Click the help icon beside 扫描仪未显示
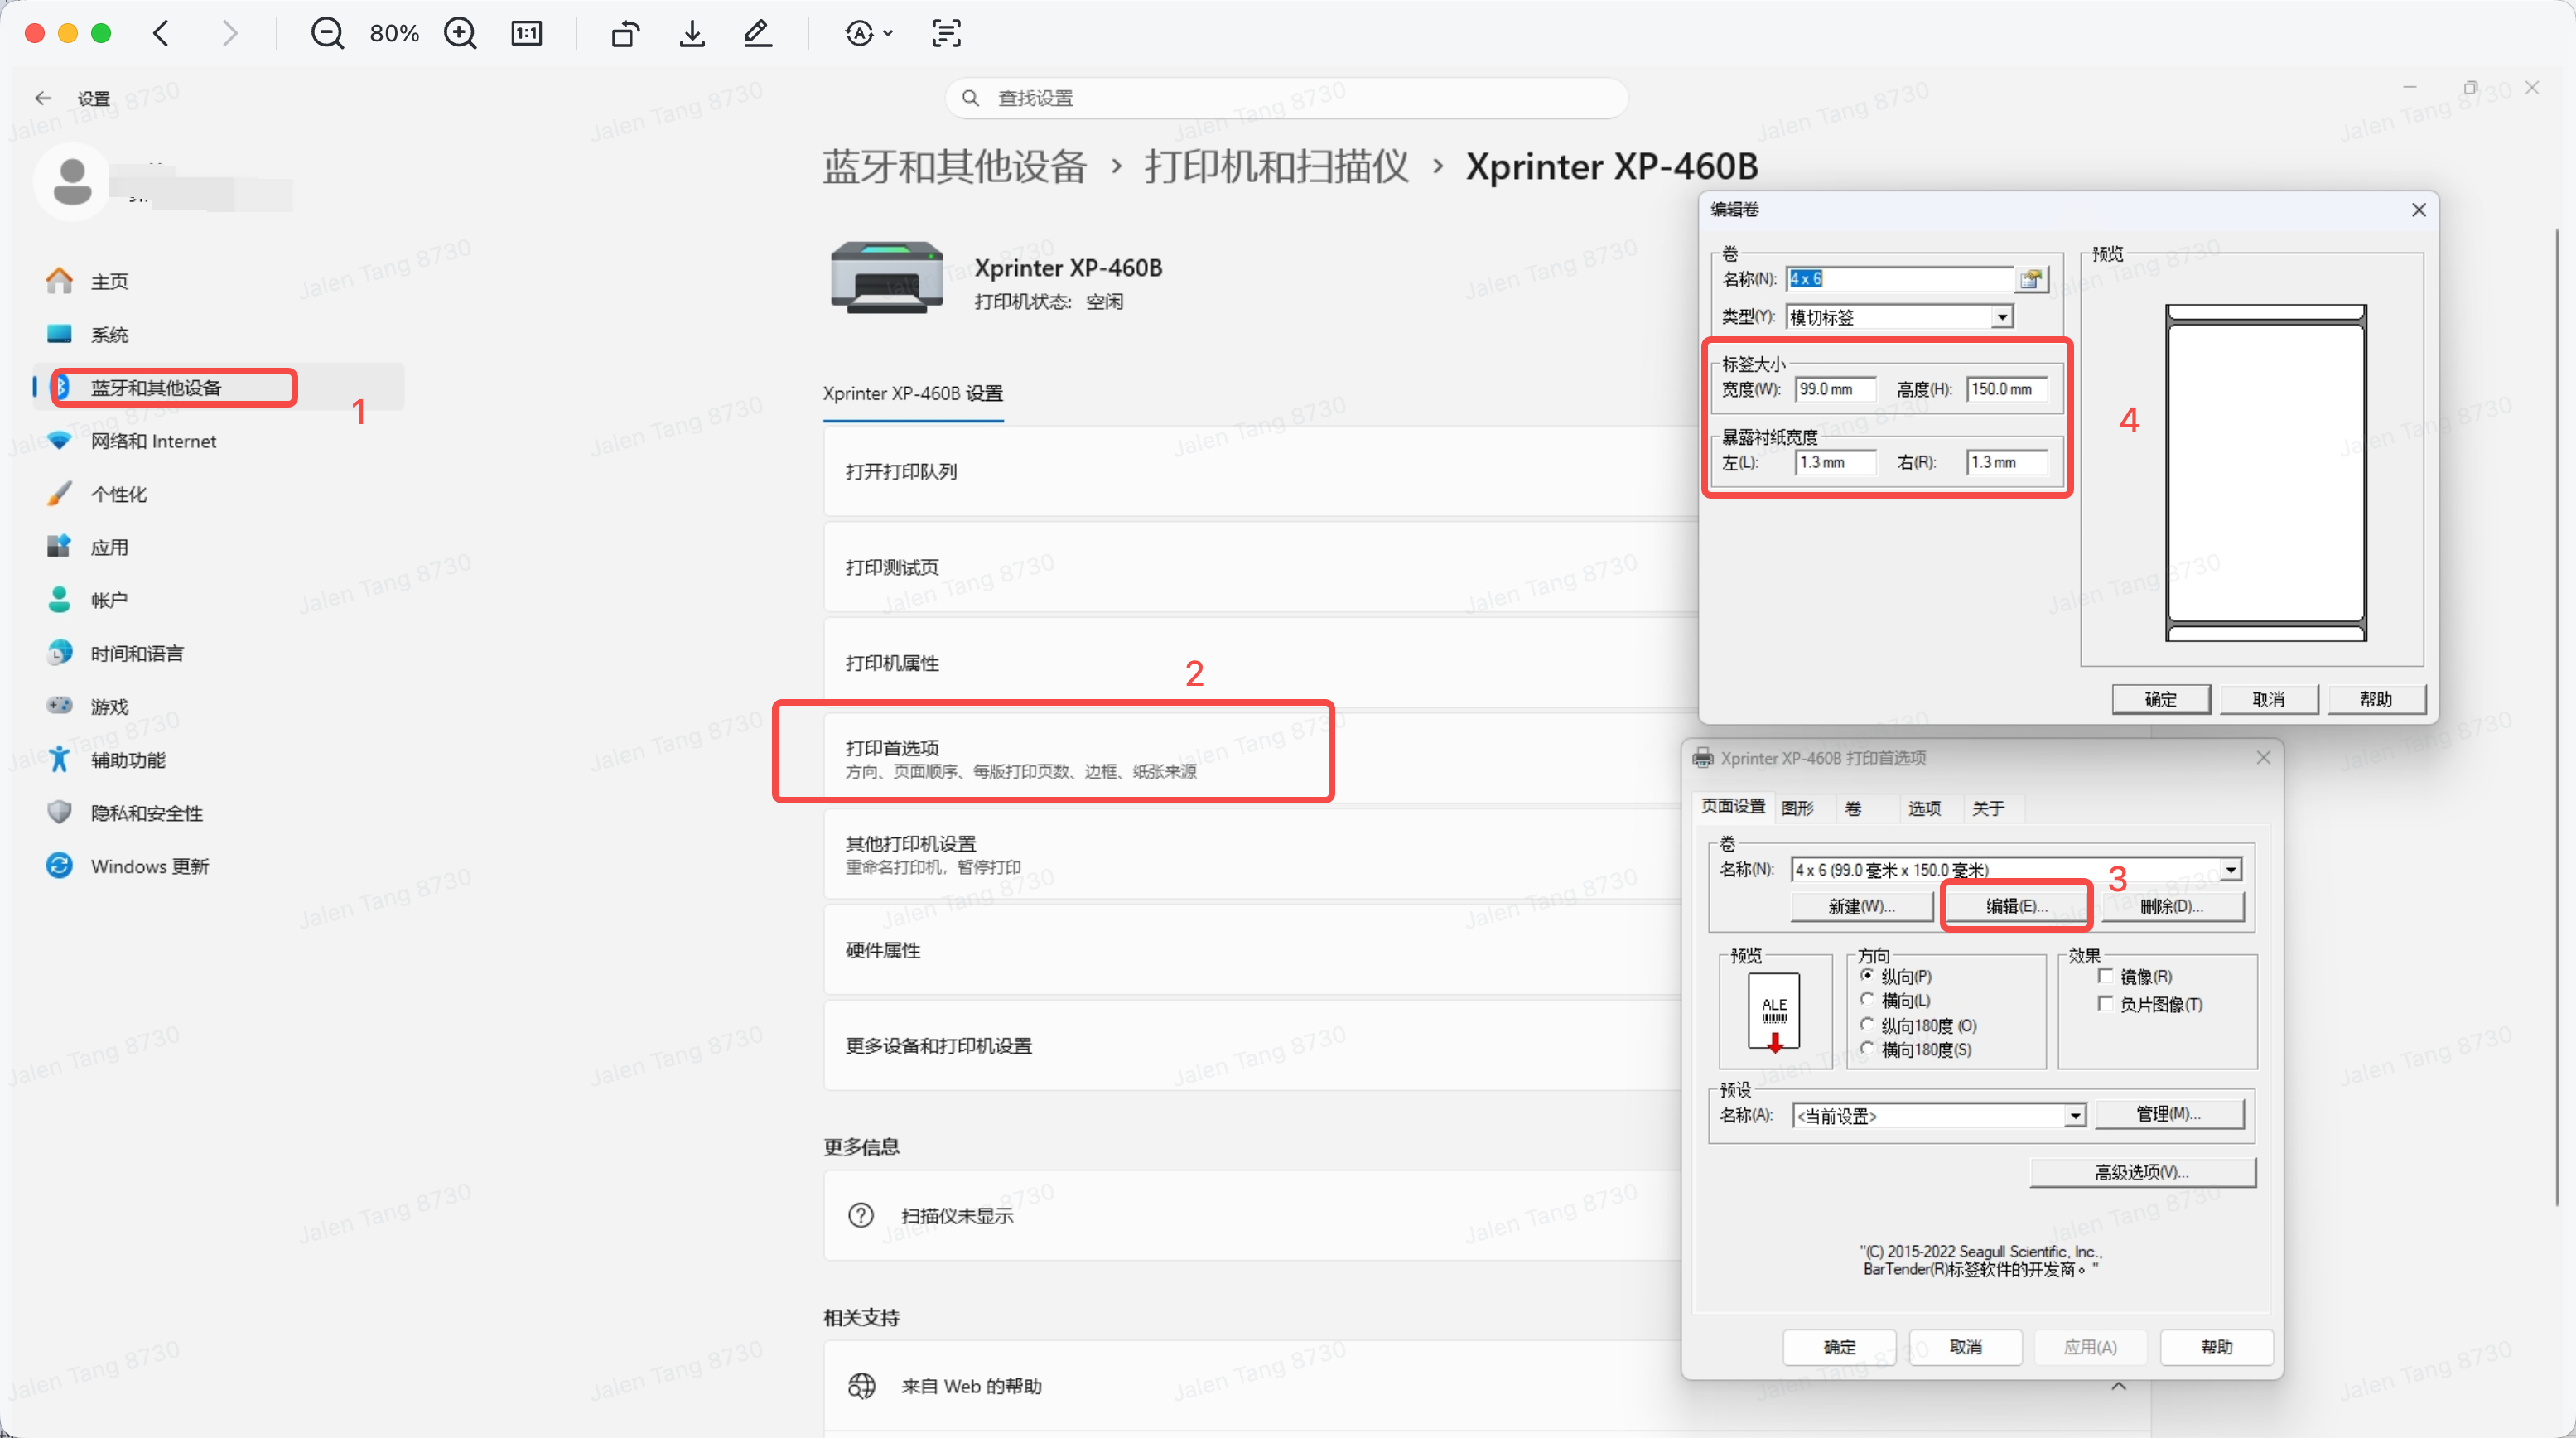 click(x=861, y=1215)
